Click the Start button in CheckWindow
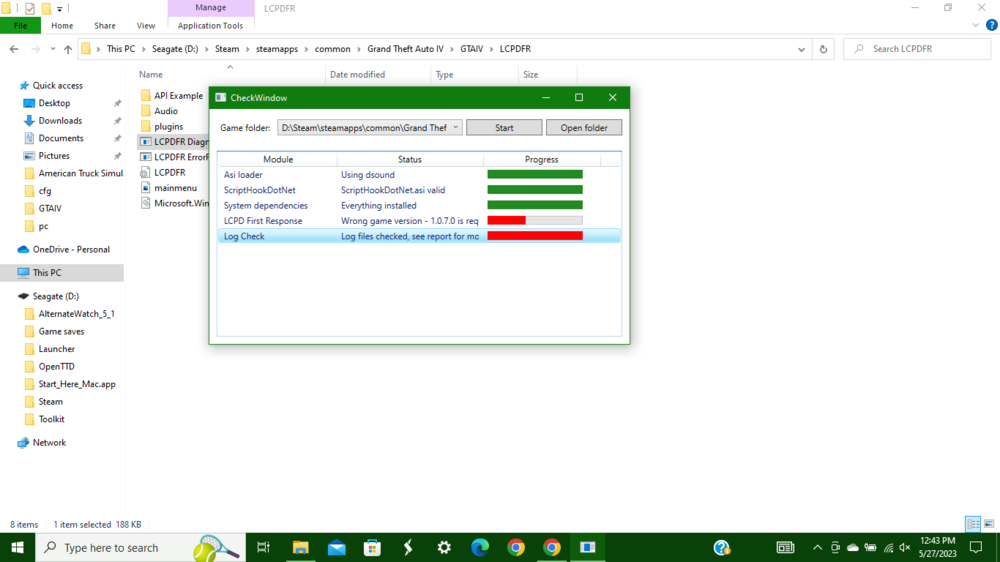Screen dimensions: 1000x562 click(504, 128)
